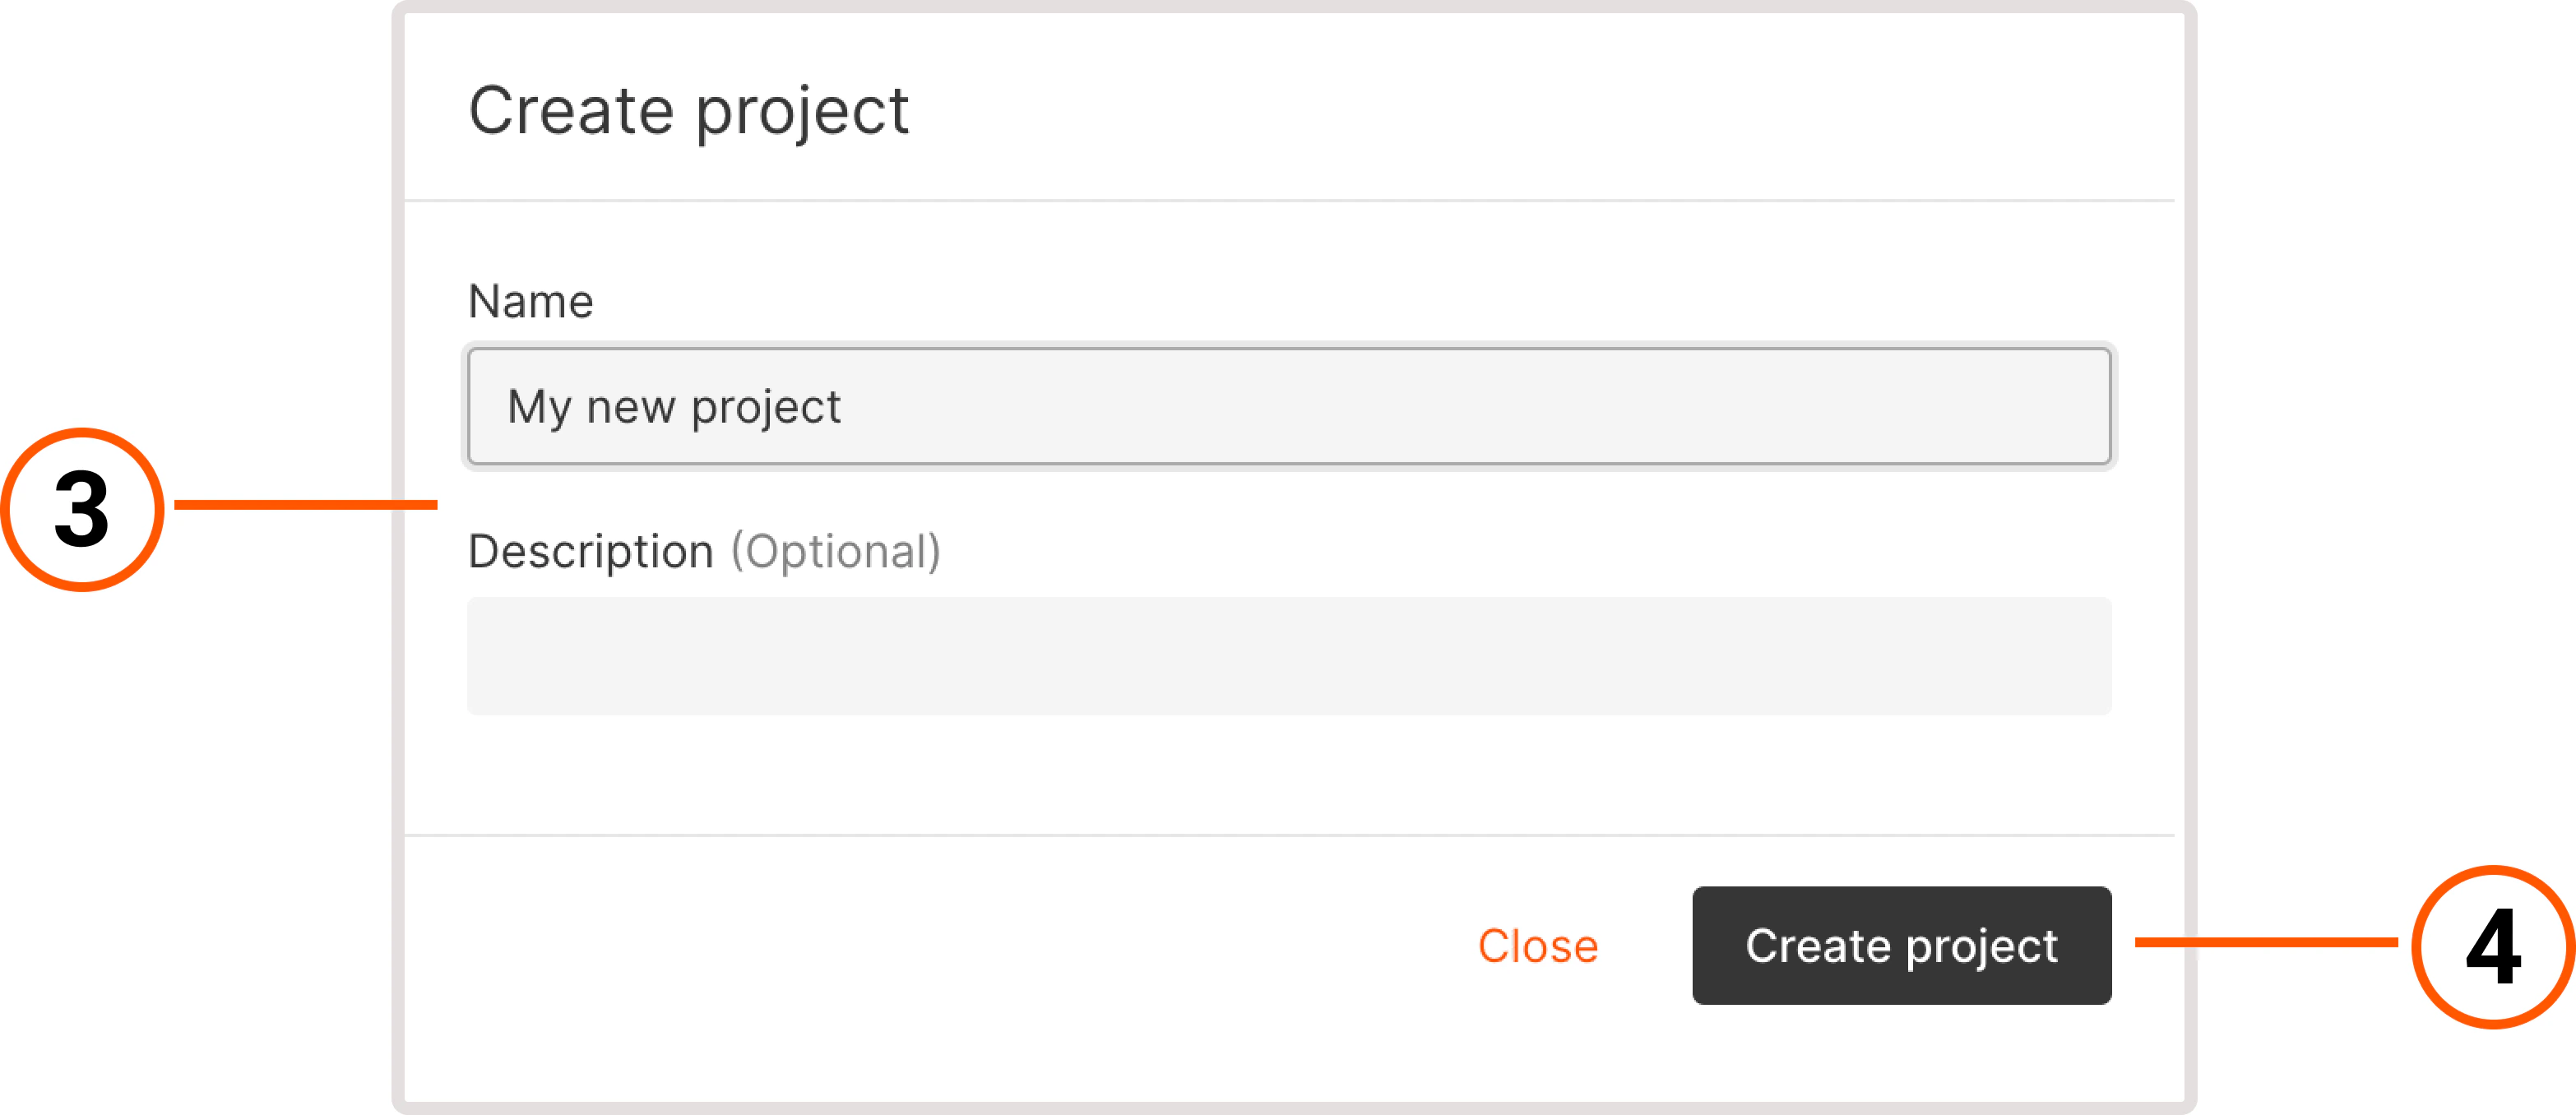
Task: Click the divider under Create project heading
Action: [x=1290, y=198]
